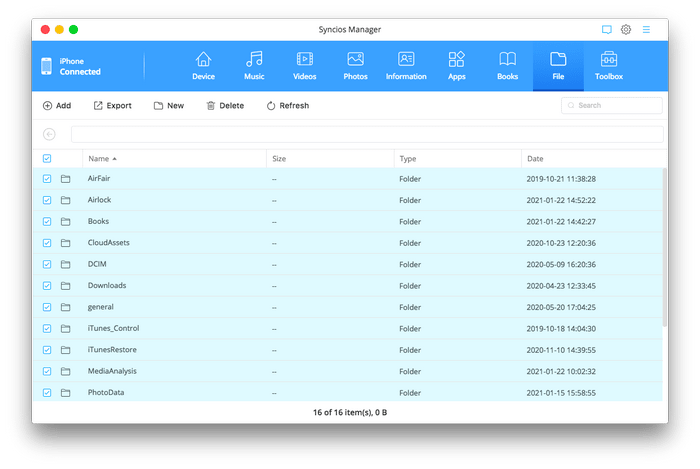Viewport: 700px width, 469px height.
Task: Select the File tab
Action: point(558,66)
